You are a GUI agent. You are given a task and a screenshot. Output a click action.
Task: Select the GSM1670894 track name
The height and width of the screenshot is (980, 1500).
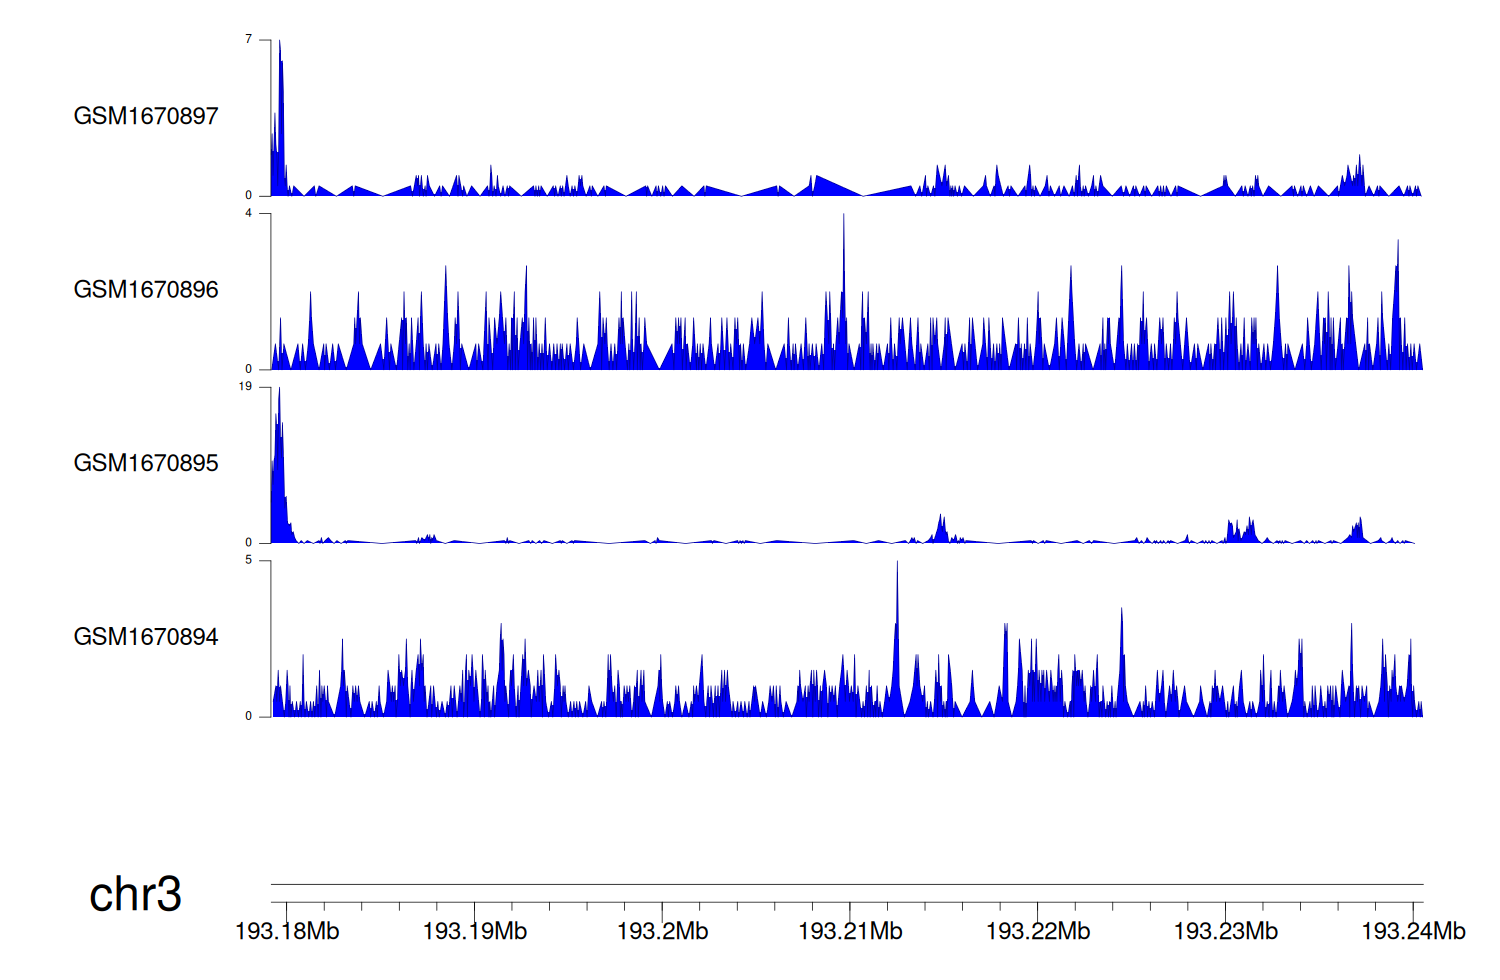(x=146, y=637)
